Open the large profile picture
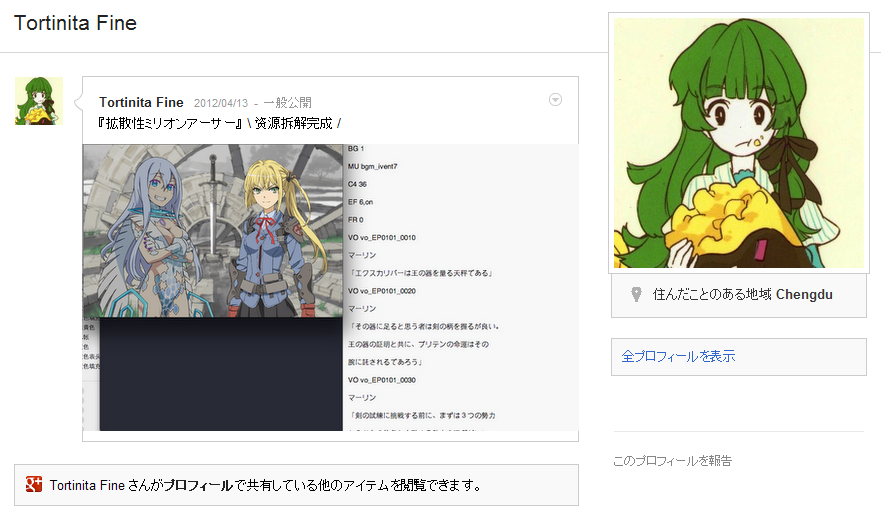Viewport: 881px width, 511px height. coord(739,143)
